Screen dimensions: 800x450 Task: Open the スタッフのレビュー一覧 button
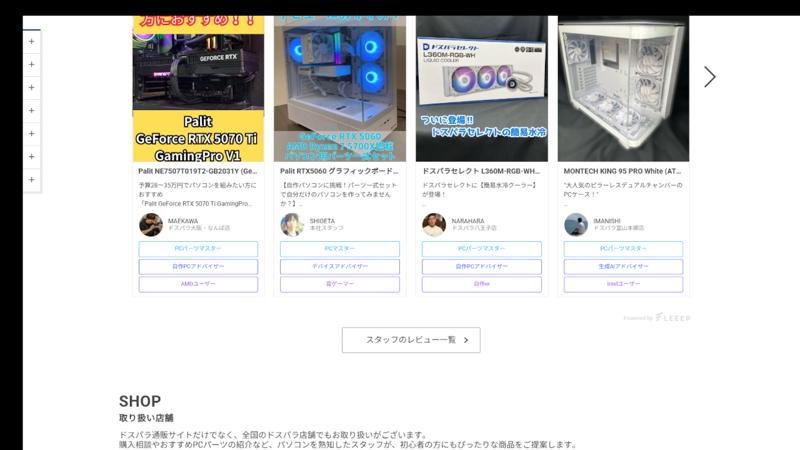pyautogui.click(x=411, y=340)
